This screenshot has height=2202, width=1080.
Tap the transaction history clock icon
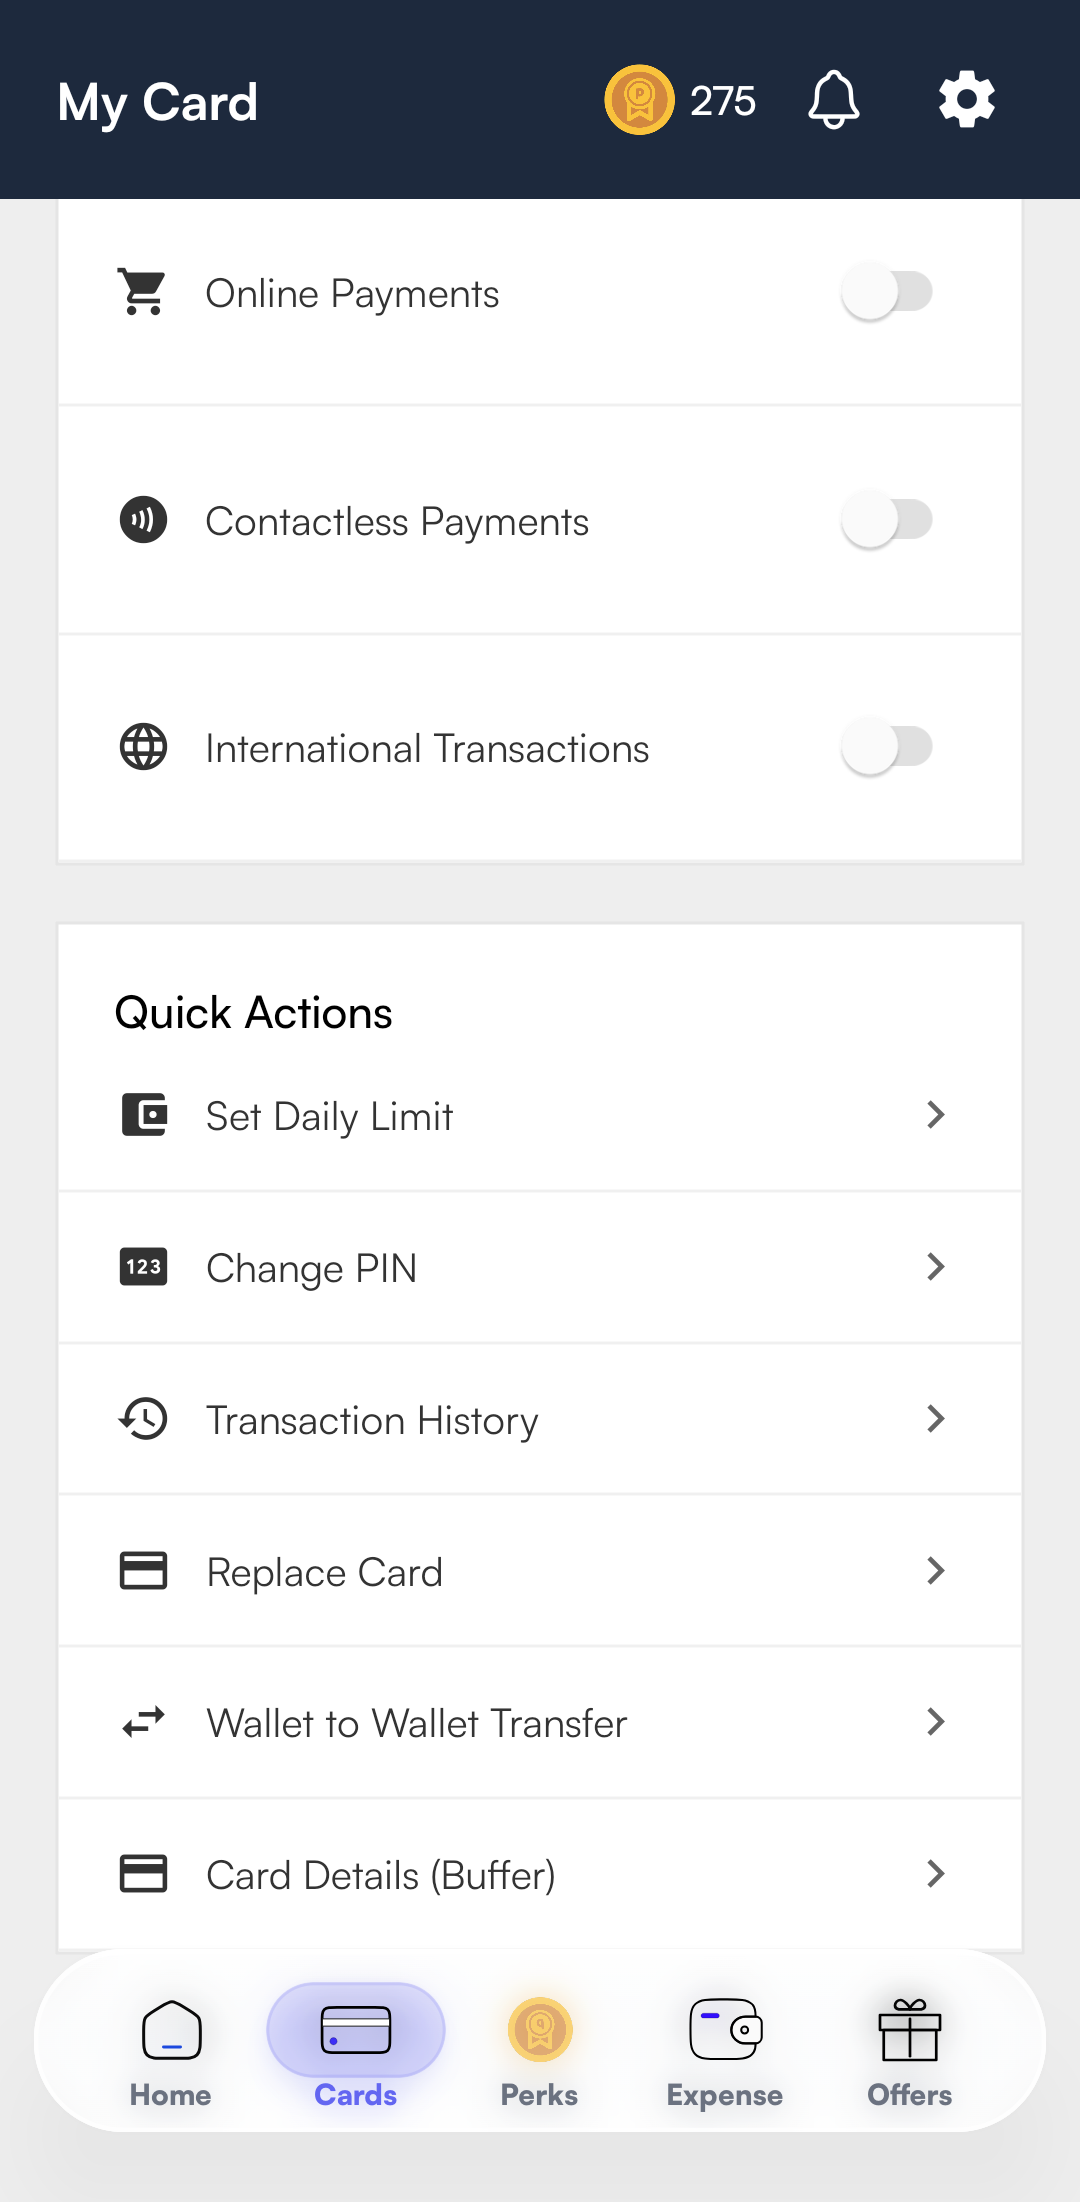coord(143,1419)
